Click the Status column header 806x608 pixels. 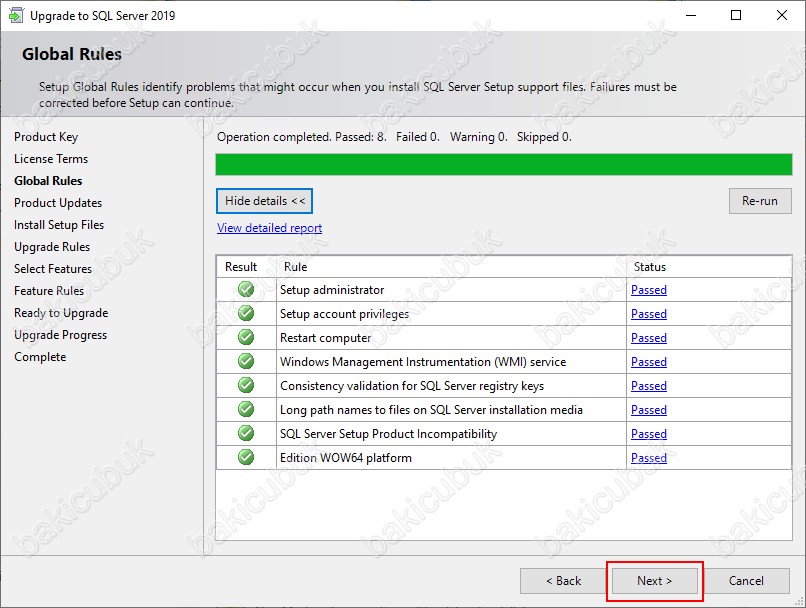(x=650, y=267)
